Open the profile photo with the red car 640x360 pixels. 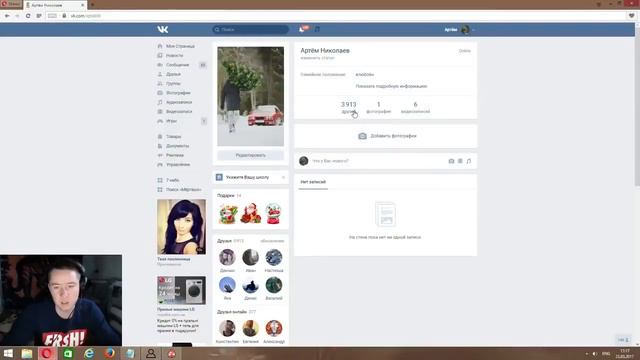pyautogui.click(x=251, y=96)
